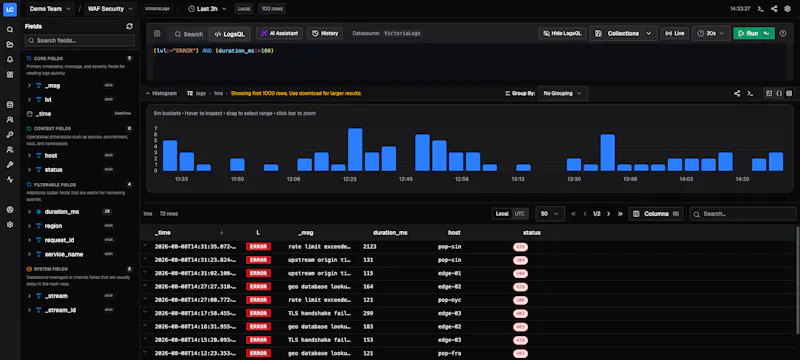Click the 429 status badge for pop-sin
The height and width of the screenshot is (360, 800).
click(x=520, y=247)
